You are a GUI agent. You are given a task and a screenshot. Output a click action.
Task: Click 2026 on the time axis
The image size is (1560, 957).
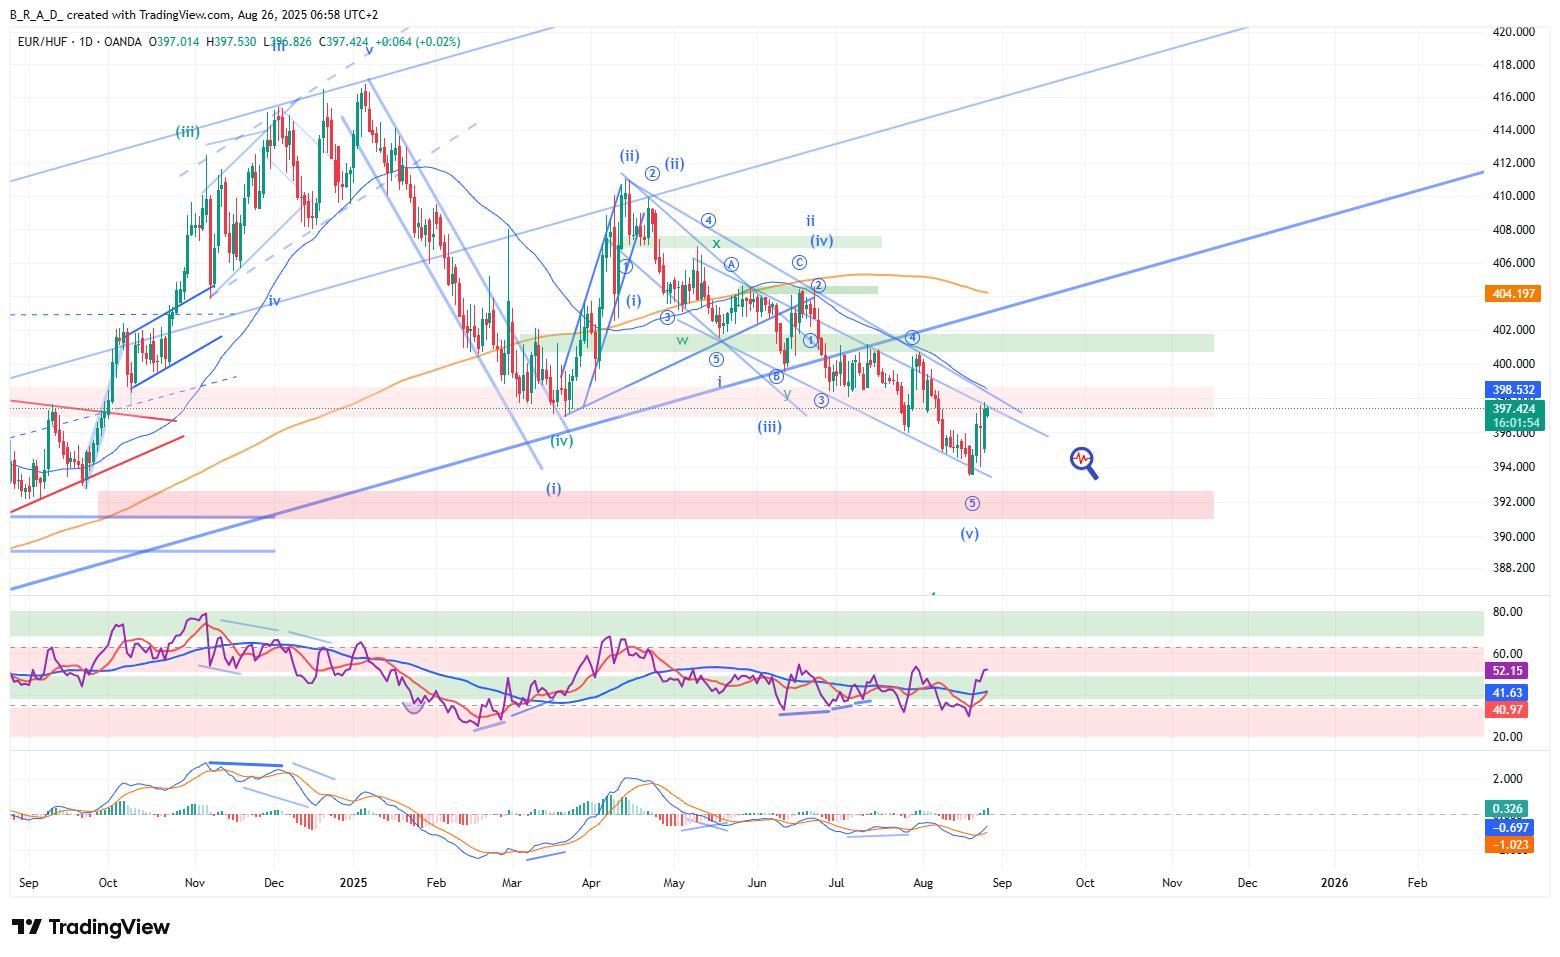tap(1334, 883)
